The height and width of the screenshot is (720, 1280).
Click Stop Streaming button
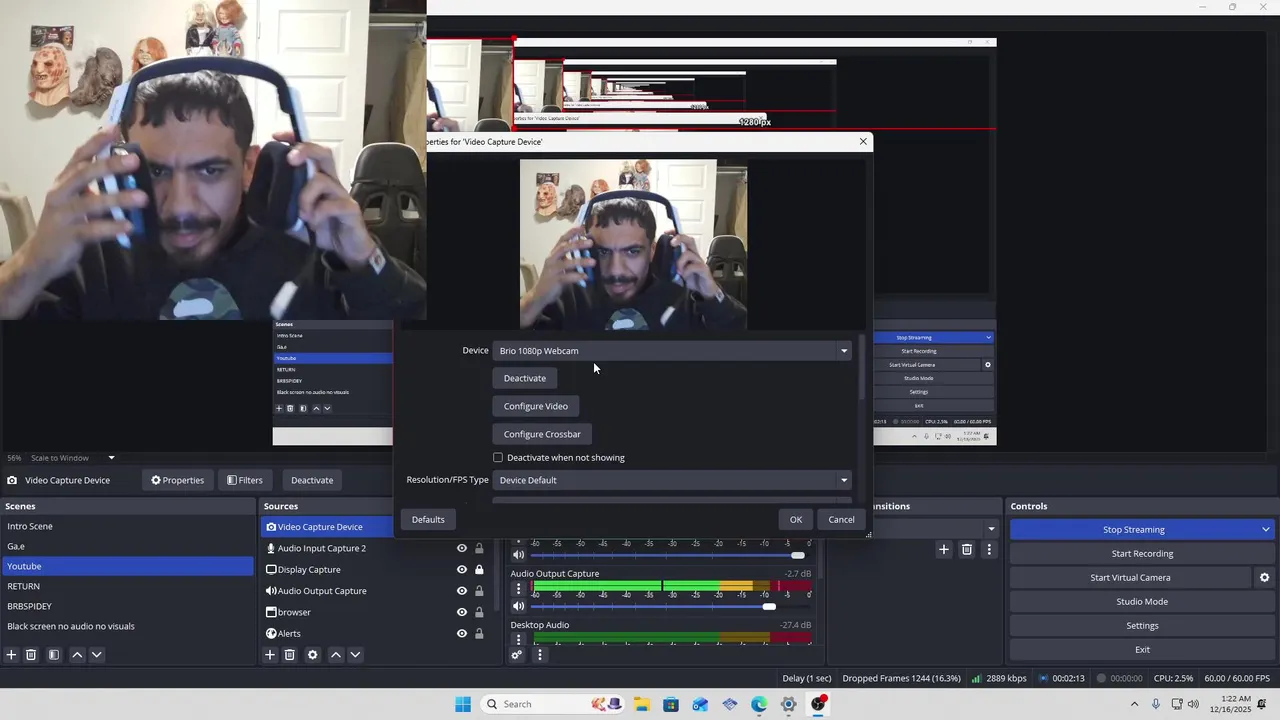[x=1133, y=530]
